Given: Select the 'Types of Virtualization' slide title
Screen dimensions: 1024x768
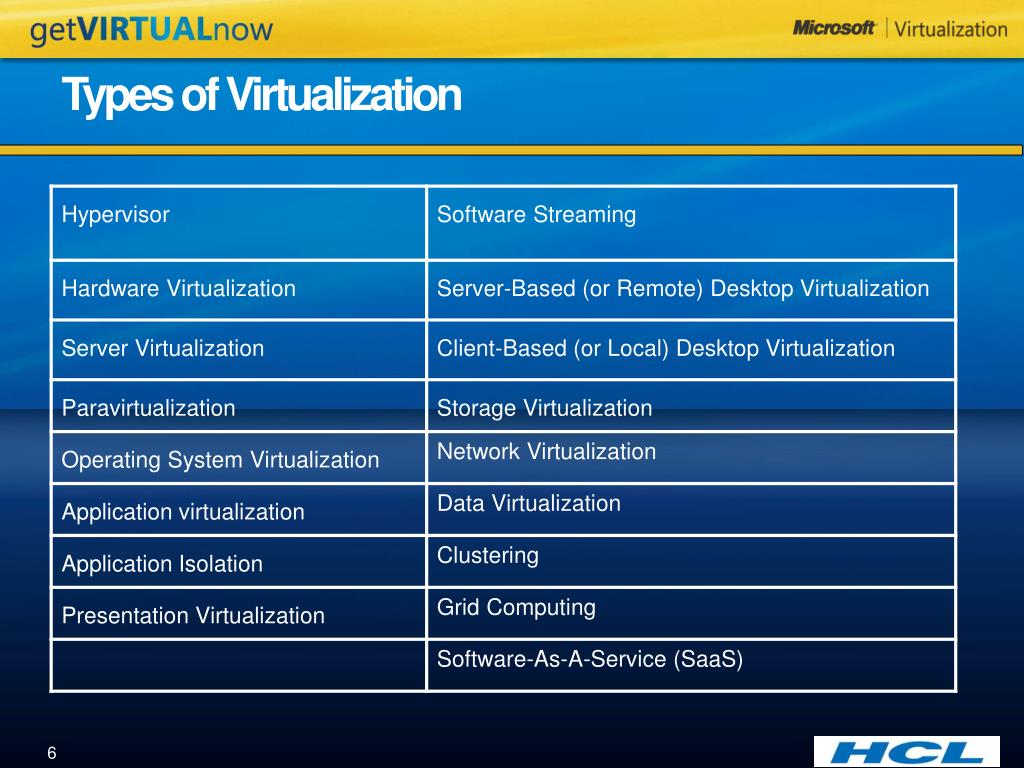Looking at the screenshot, I should click(261, 95).
